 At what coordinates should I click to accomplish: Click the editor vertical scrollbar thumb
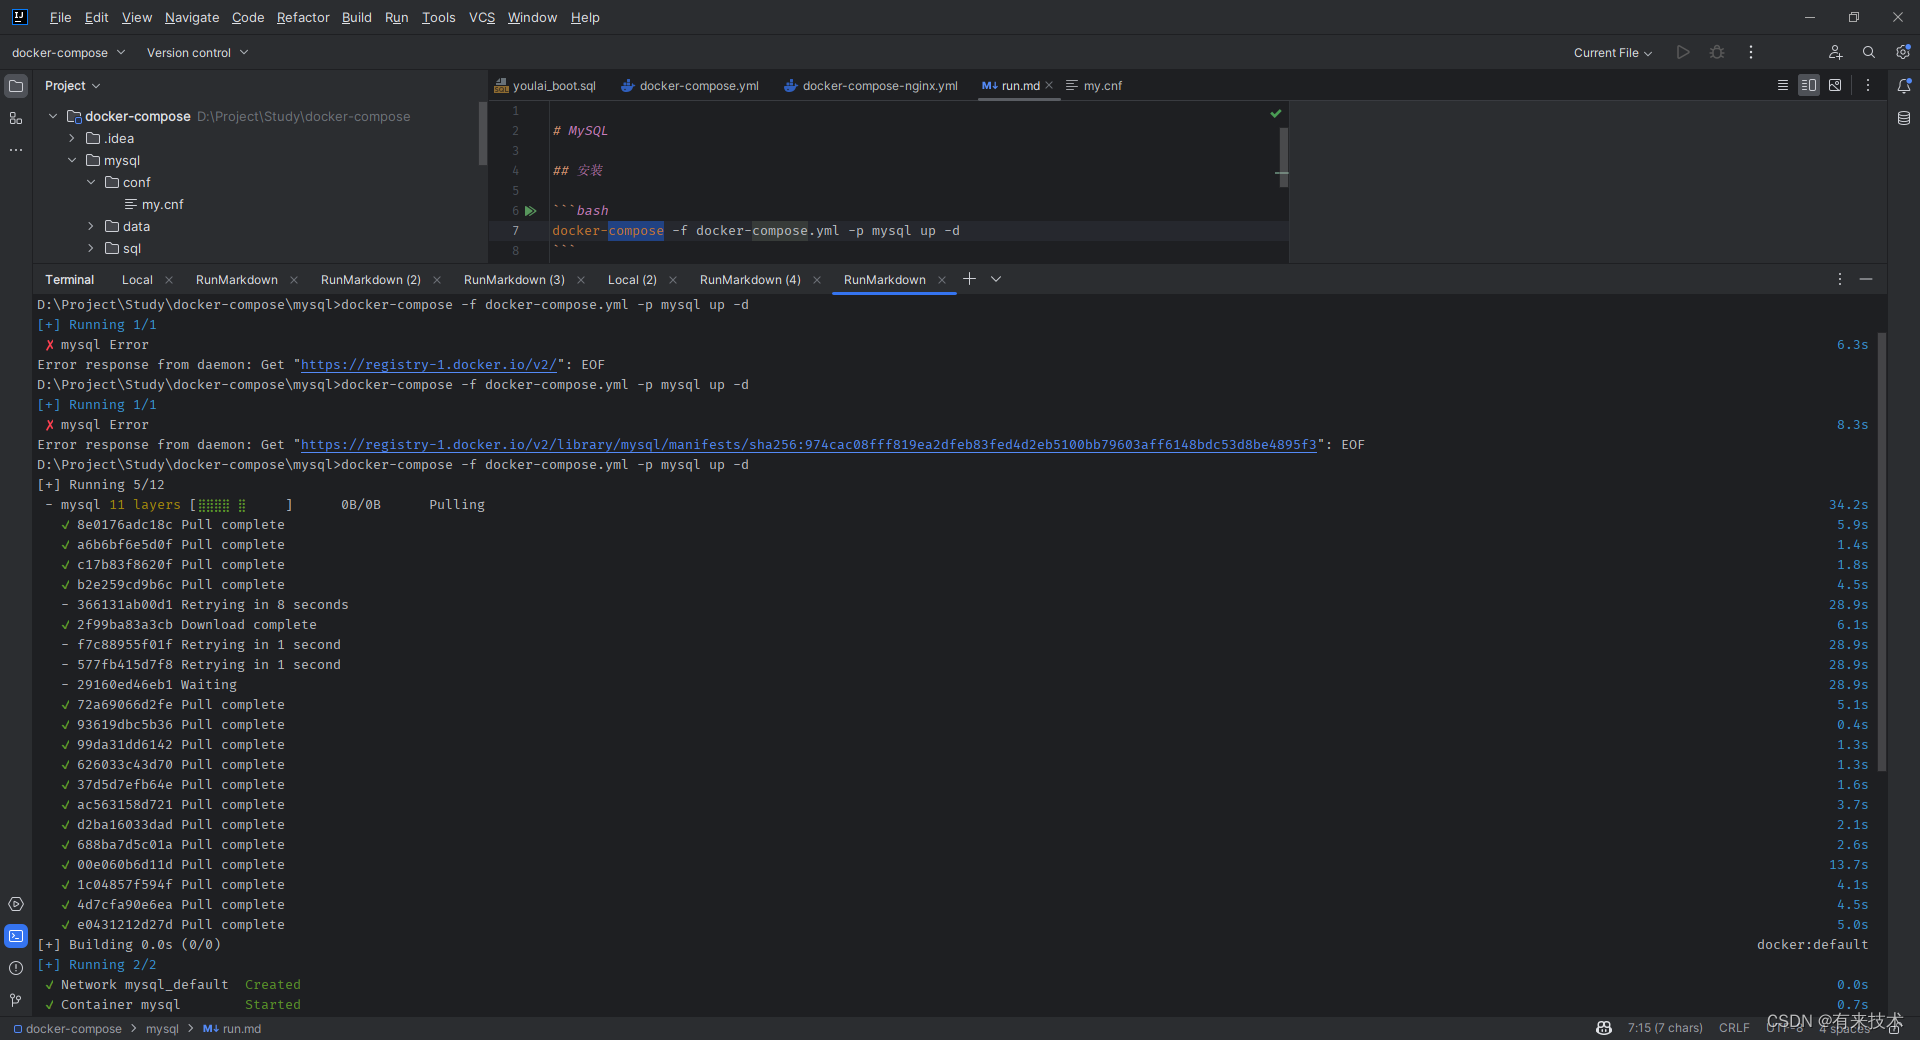(x=1283, y=157)
